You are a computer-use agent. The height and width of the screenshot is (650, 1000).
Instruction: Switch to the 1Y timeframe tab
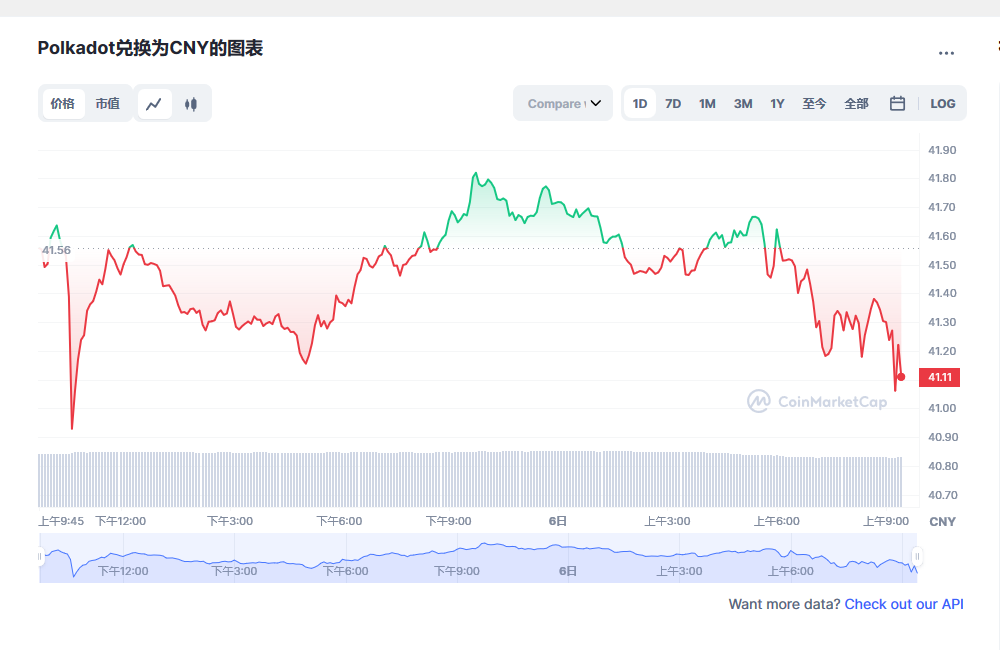tap(777, 103)
